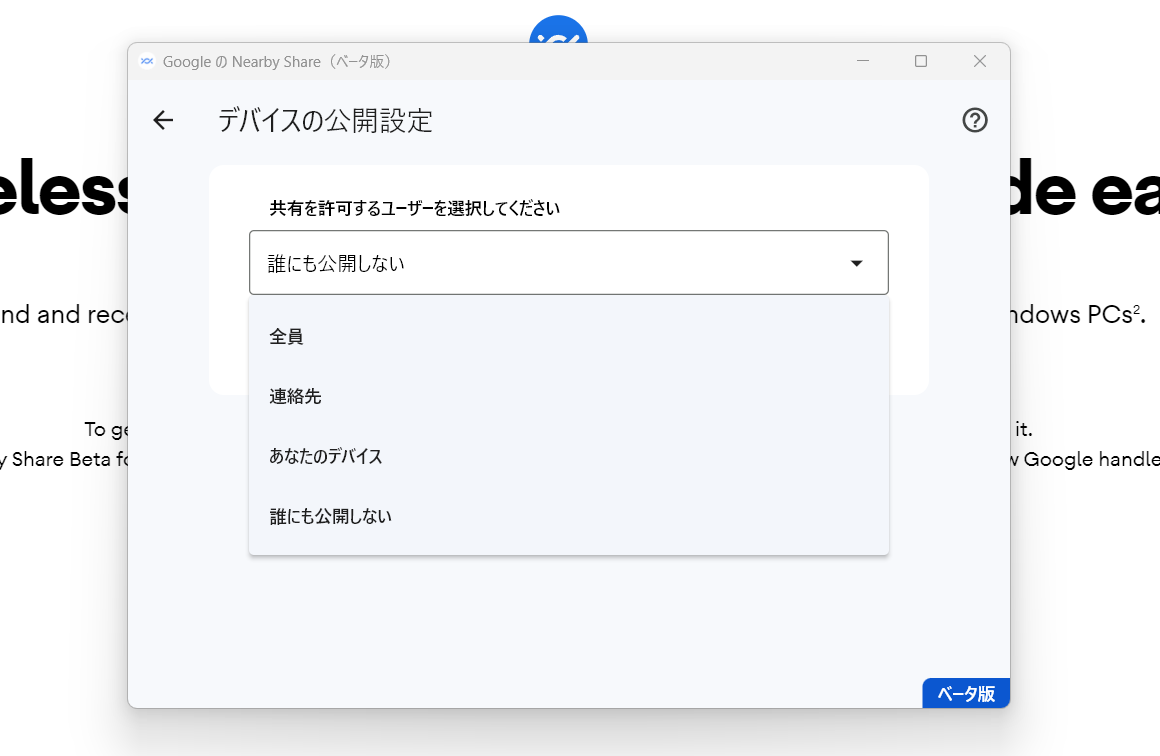1160x756 pixels.
Task: Click the デバイスの公開設定 heading
Action: coord(325,120)
